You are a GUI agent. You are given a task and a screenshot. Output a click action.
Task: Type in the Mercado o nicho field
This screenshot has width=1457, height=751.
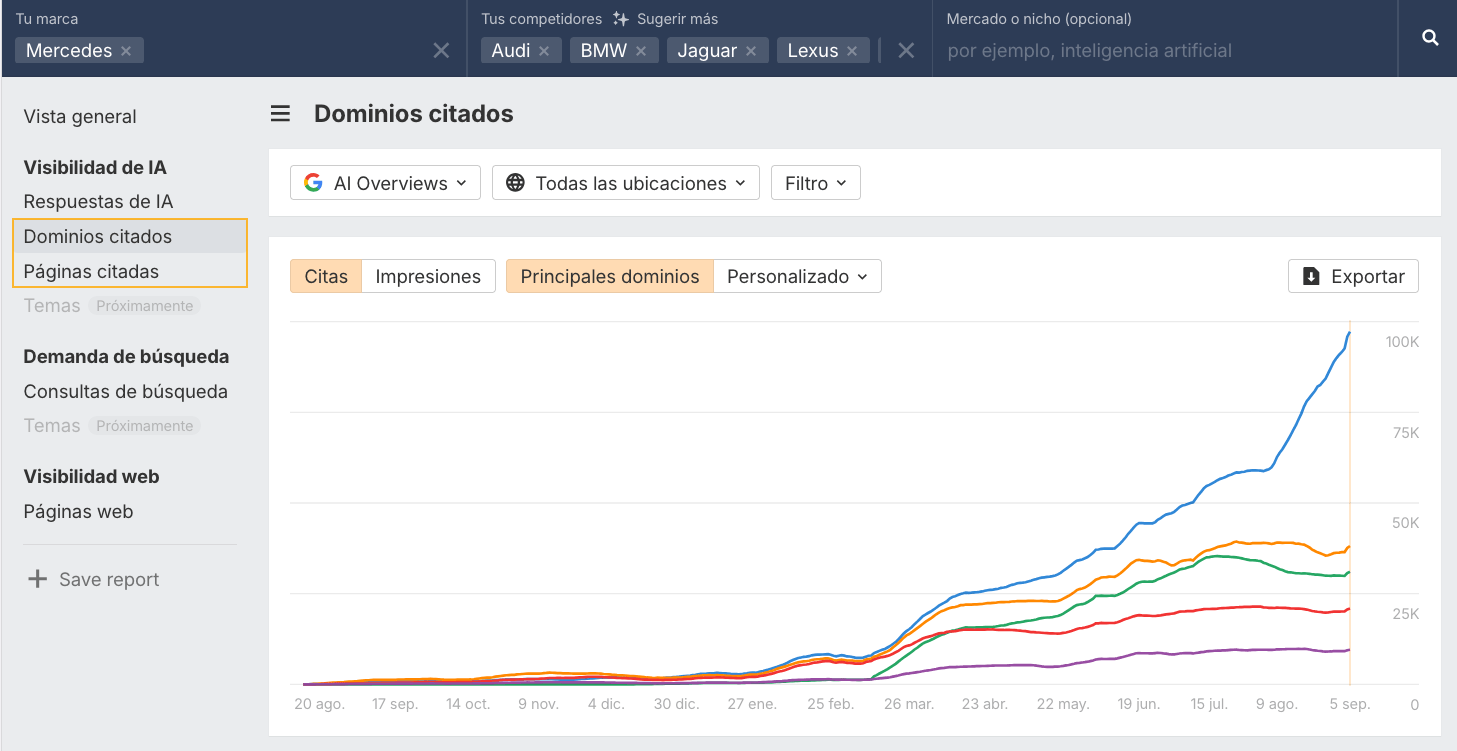pyautogui.click(x=1160, y=51)
